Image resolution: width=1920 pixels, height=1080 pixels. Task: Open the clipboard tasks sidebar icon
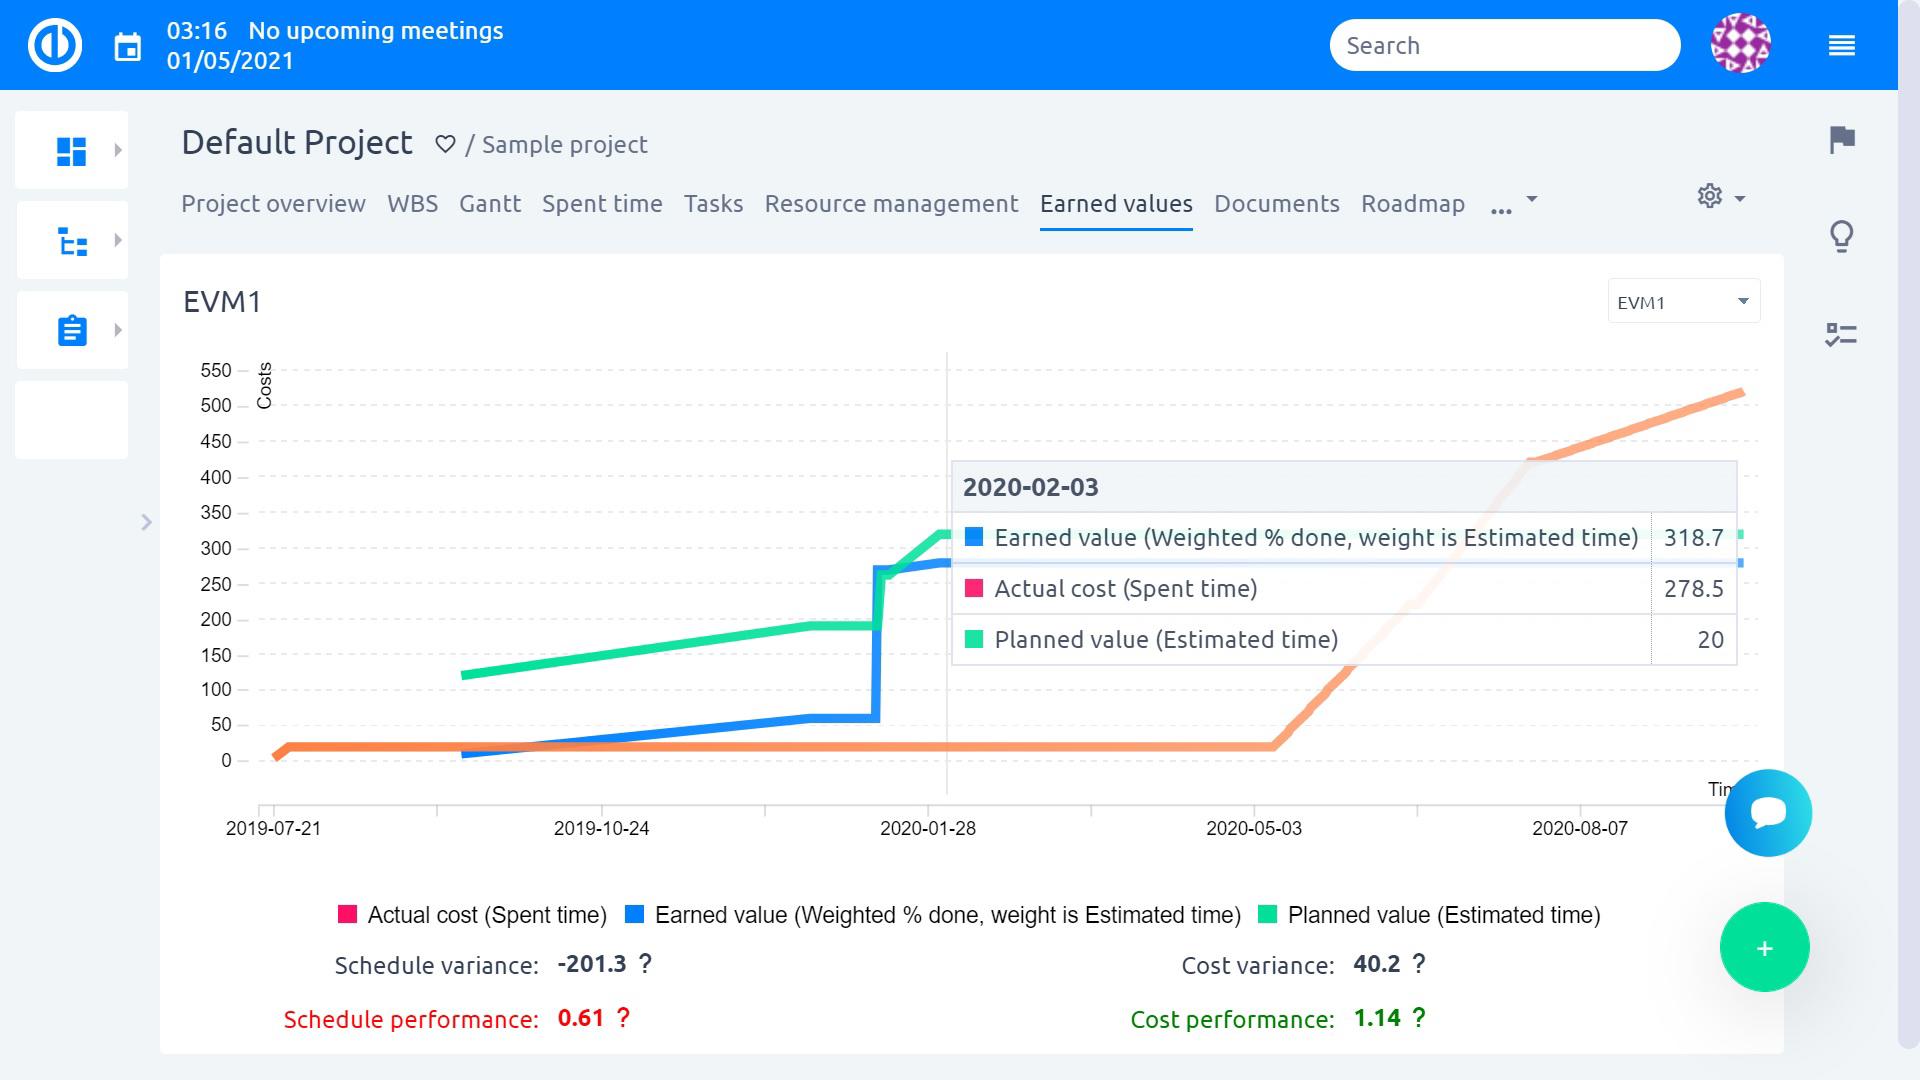click(x=71, y=331)
